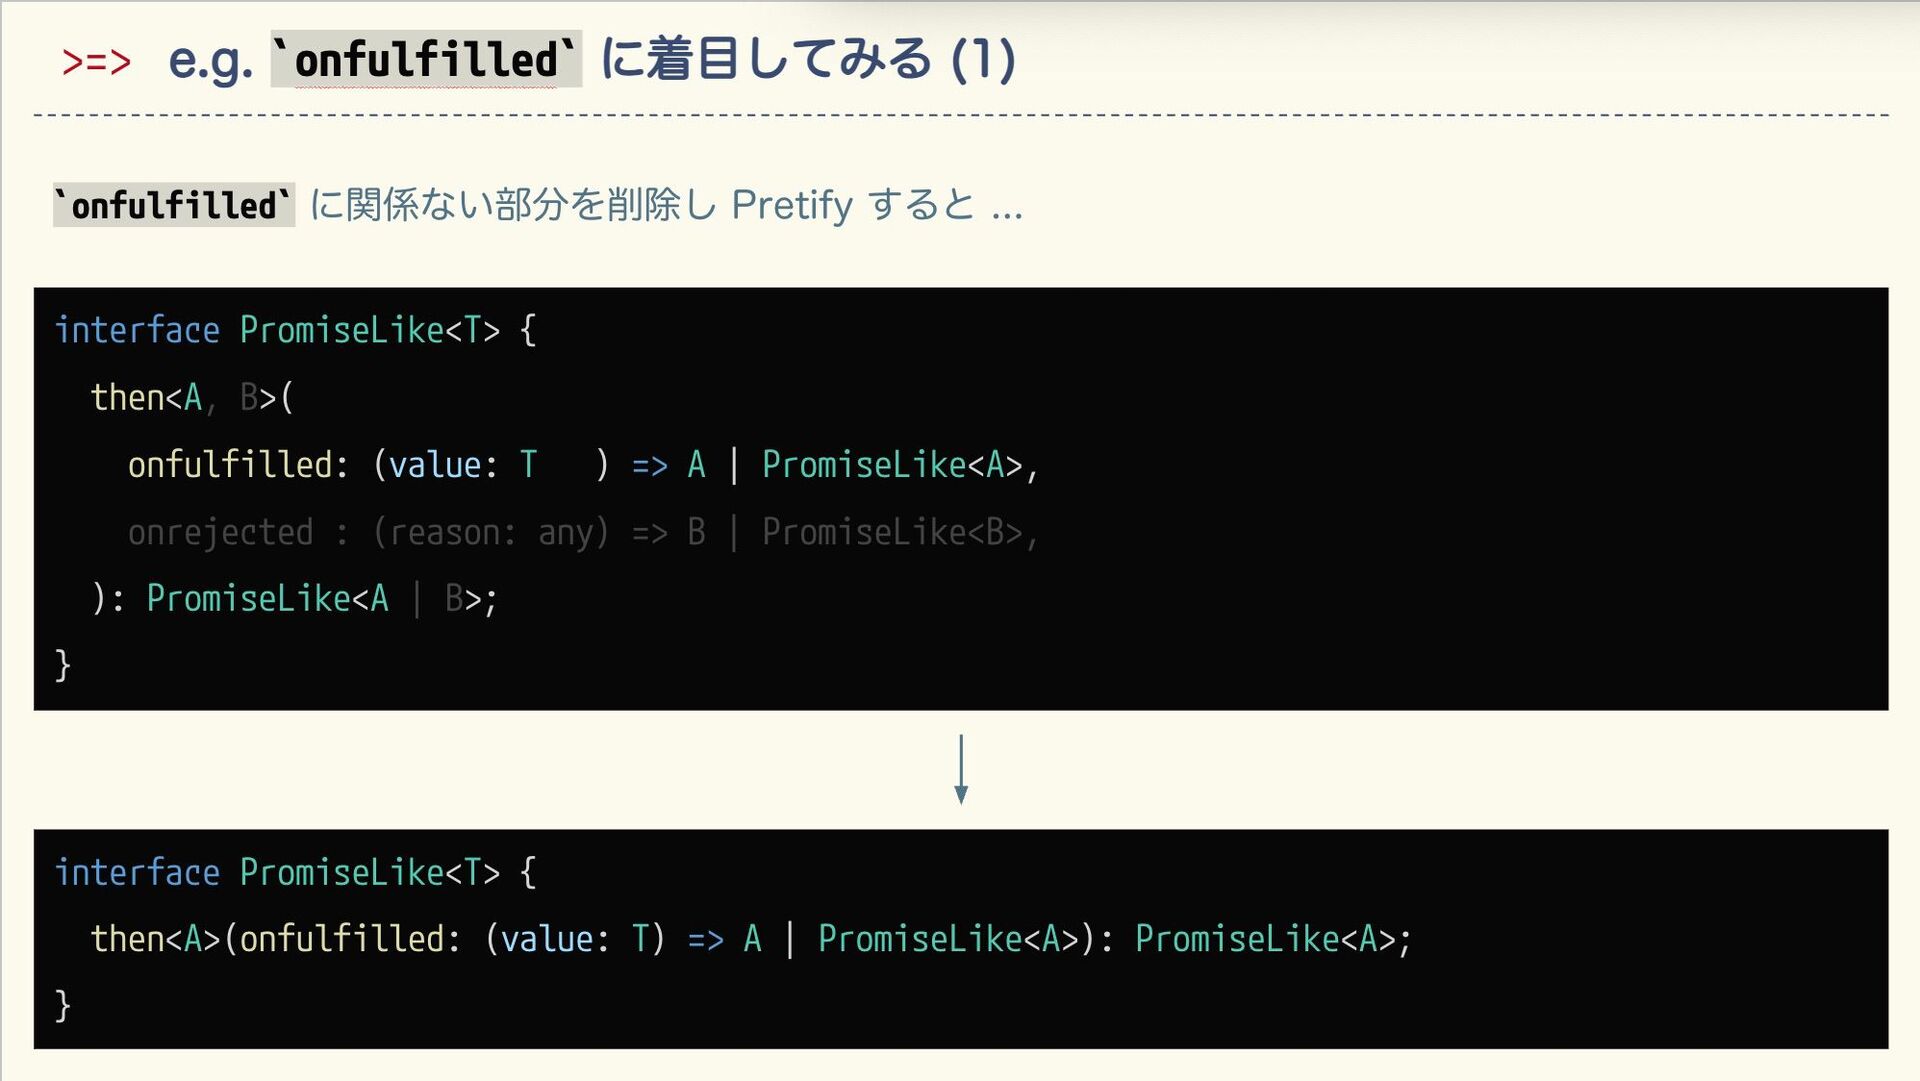
Task: Click 'then<A>' in the bottom code block
Action: tap(155, 939)
